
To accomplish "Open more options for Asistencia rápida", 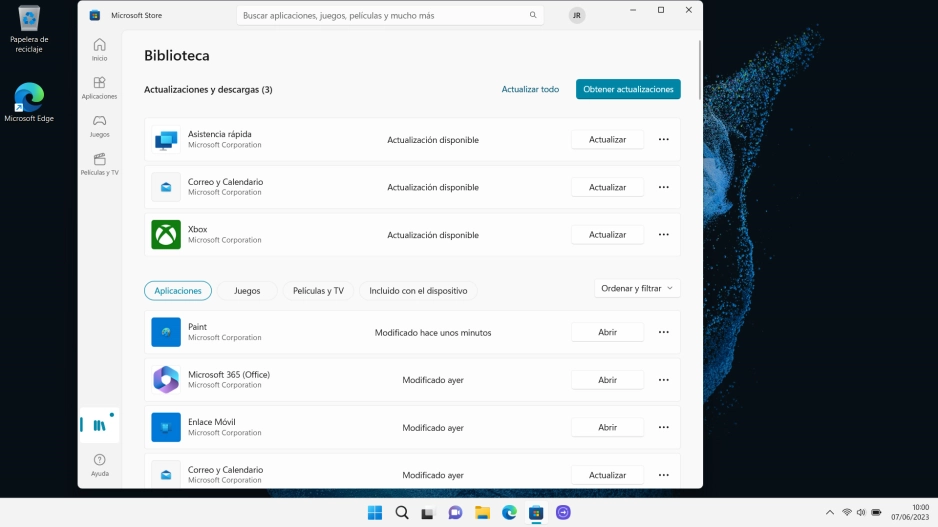I will tap(663, 139).
